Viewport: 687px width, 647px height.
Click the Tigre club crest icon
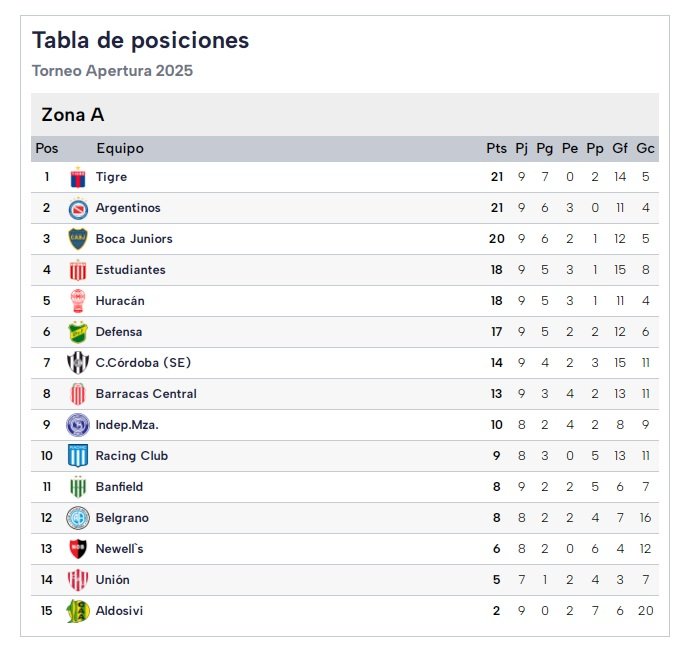pos(78,178)
